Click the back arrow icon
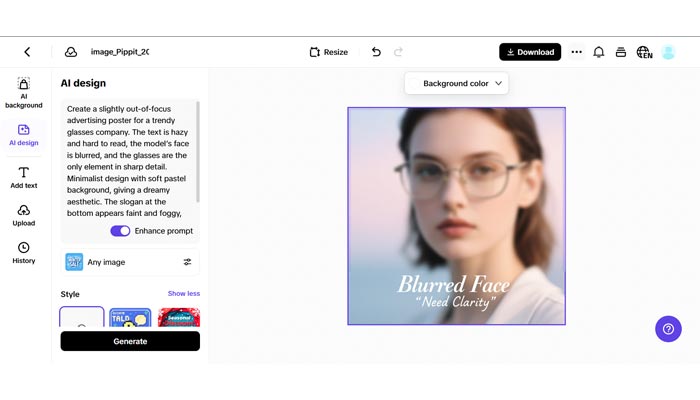Viewport: 700px width, 400px height. click(27, 52)
